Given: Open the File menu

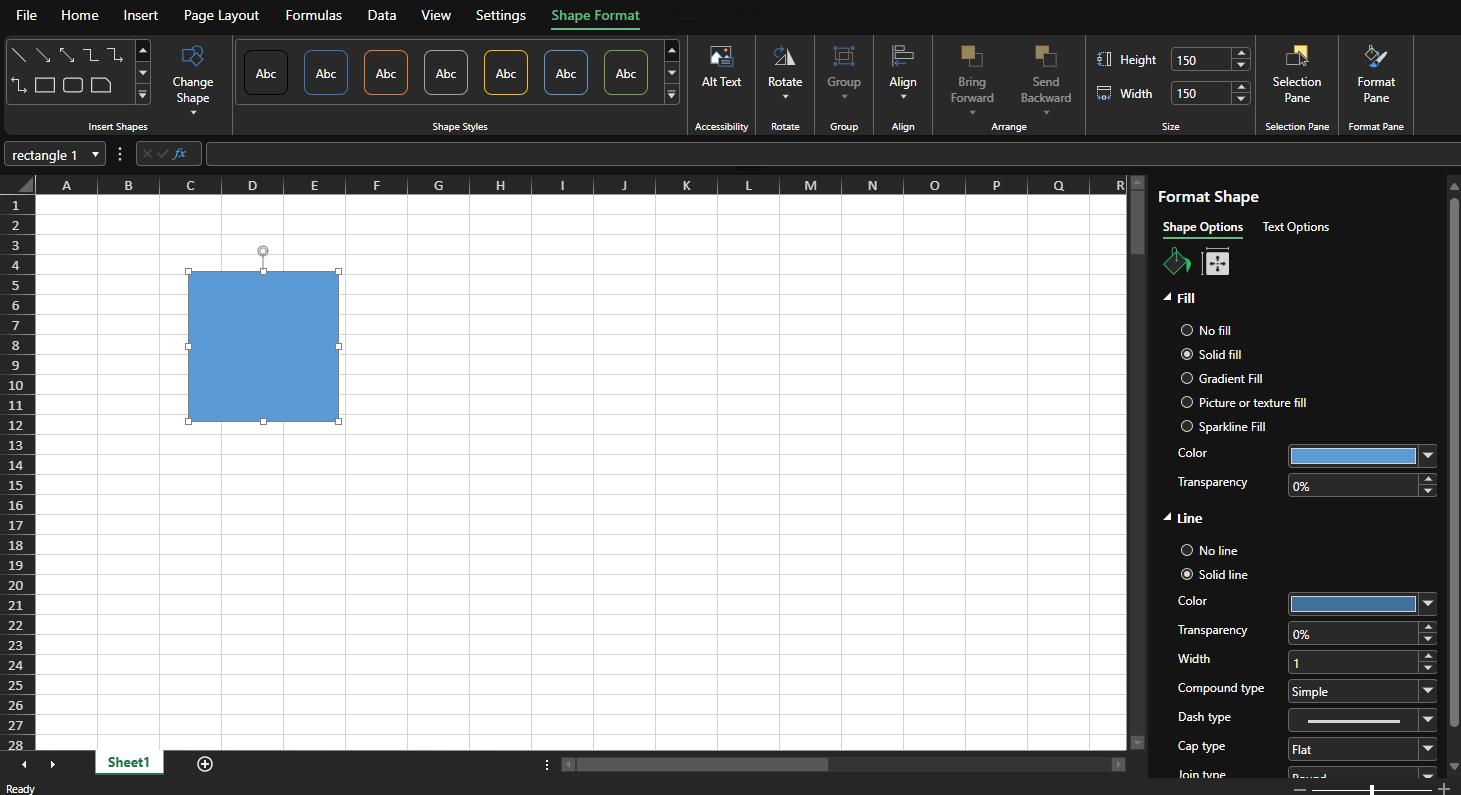Looking at the screenshot, I should [27, 15].
